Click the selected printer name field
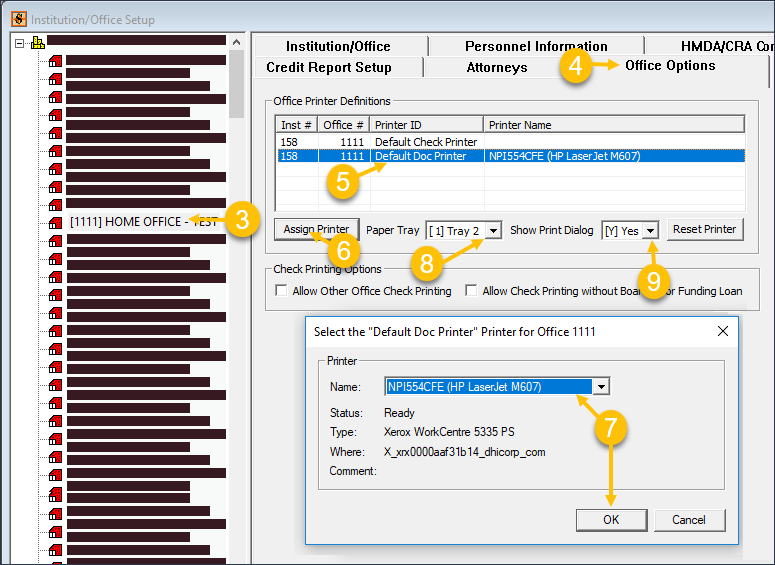Viewport: 775px width, 565px height. 488,387
